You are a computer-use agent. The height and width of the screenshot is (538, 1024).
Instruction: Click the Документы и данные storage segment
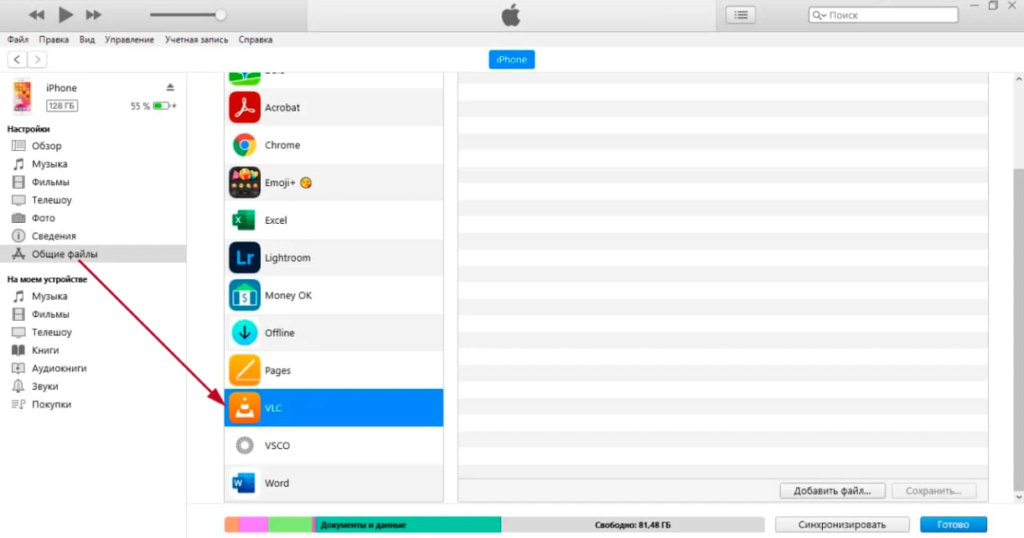point(408,525)
